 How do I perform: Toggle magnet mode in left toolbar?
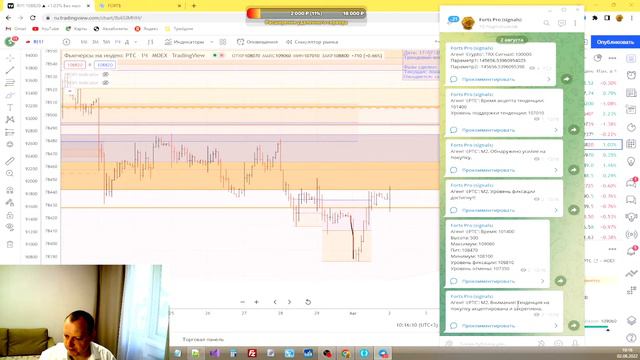click(x=10, y=190)
